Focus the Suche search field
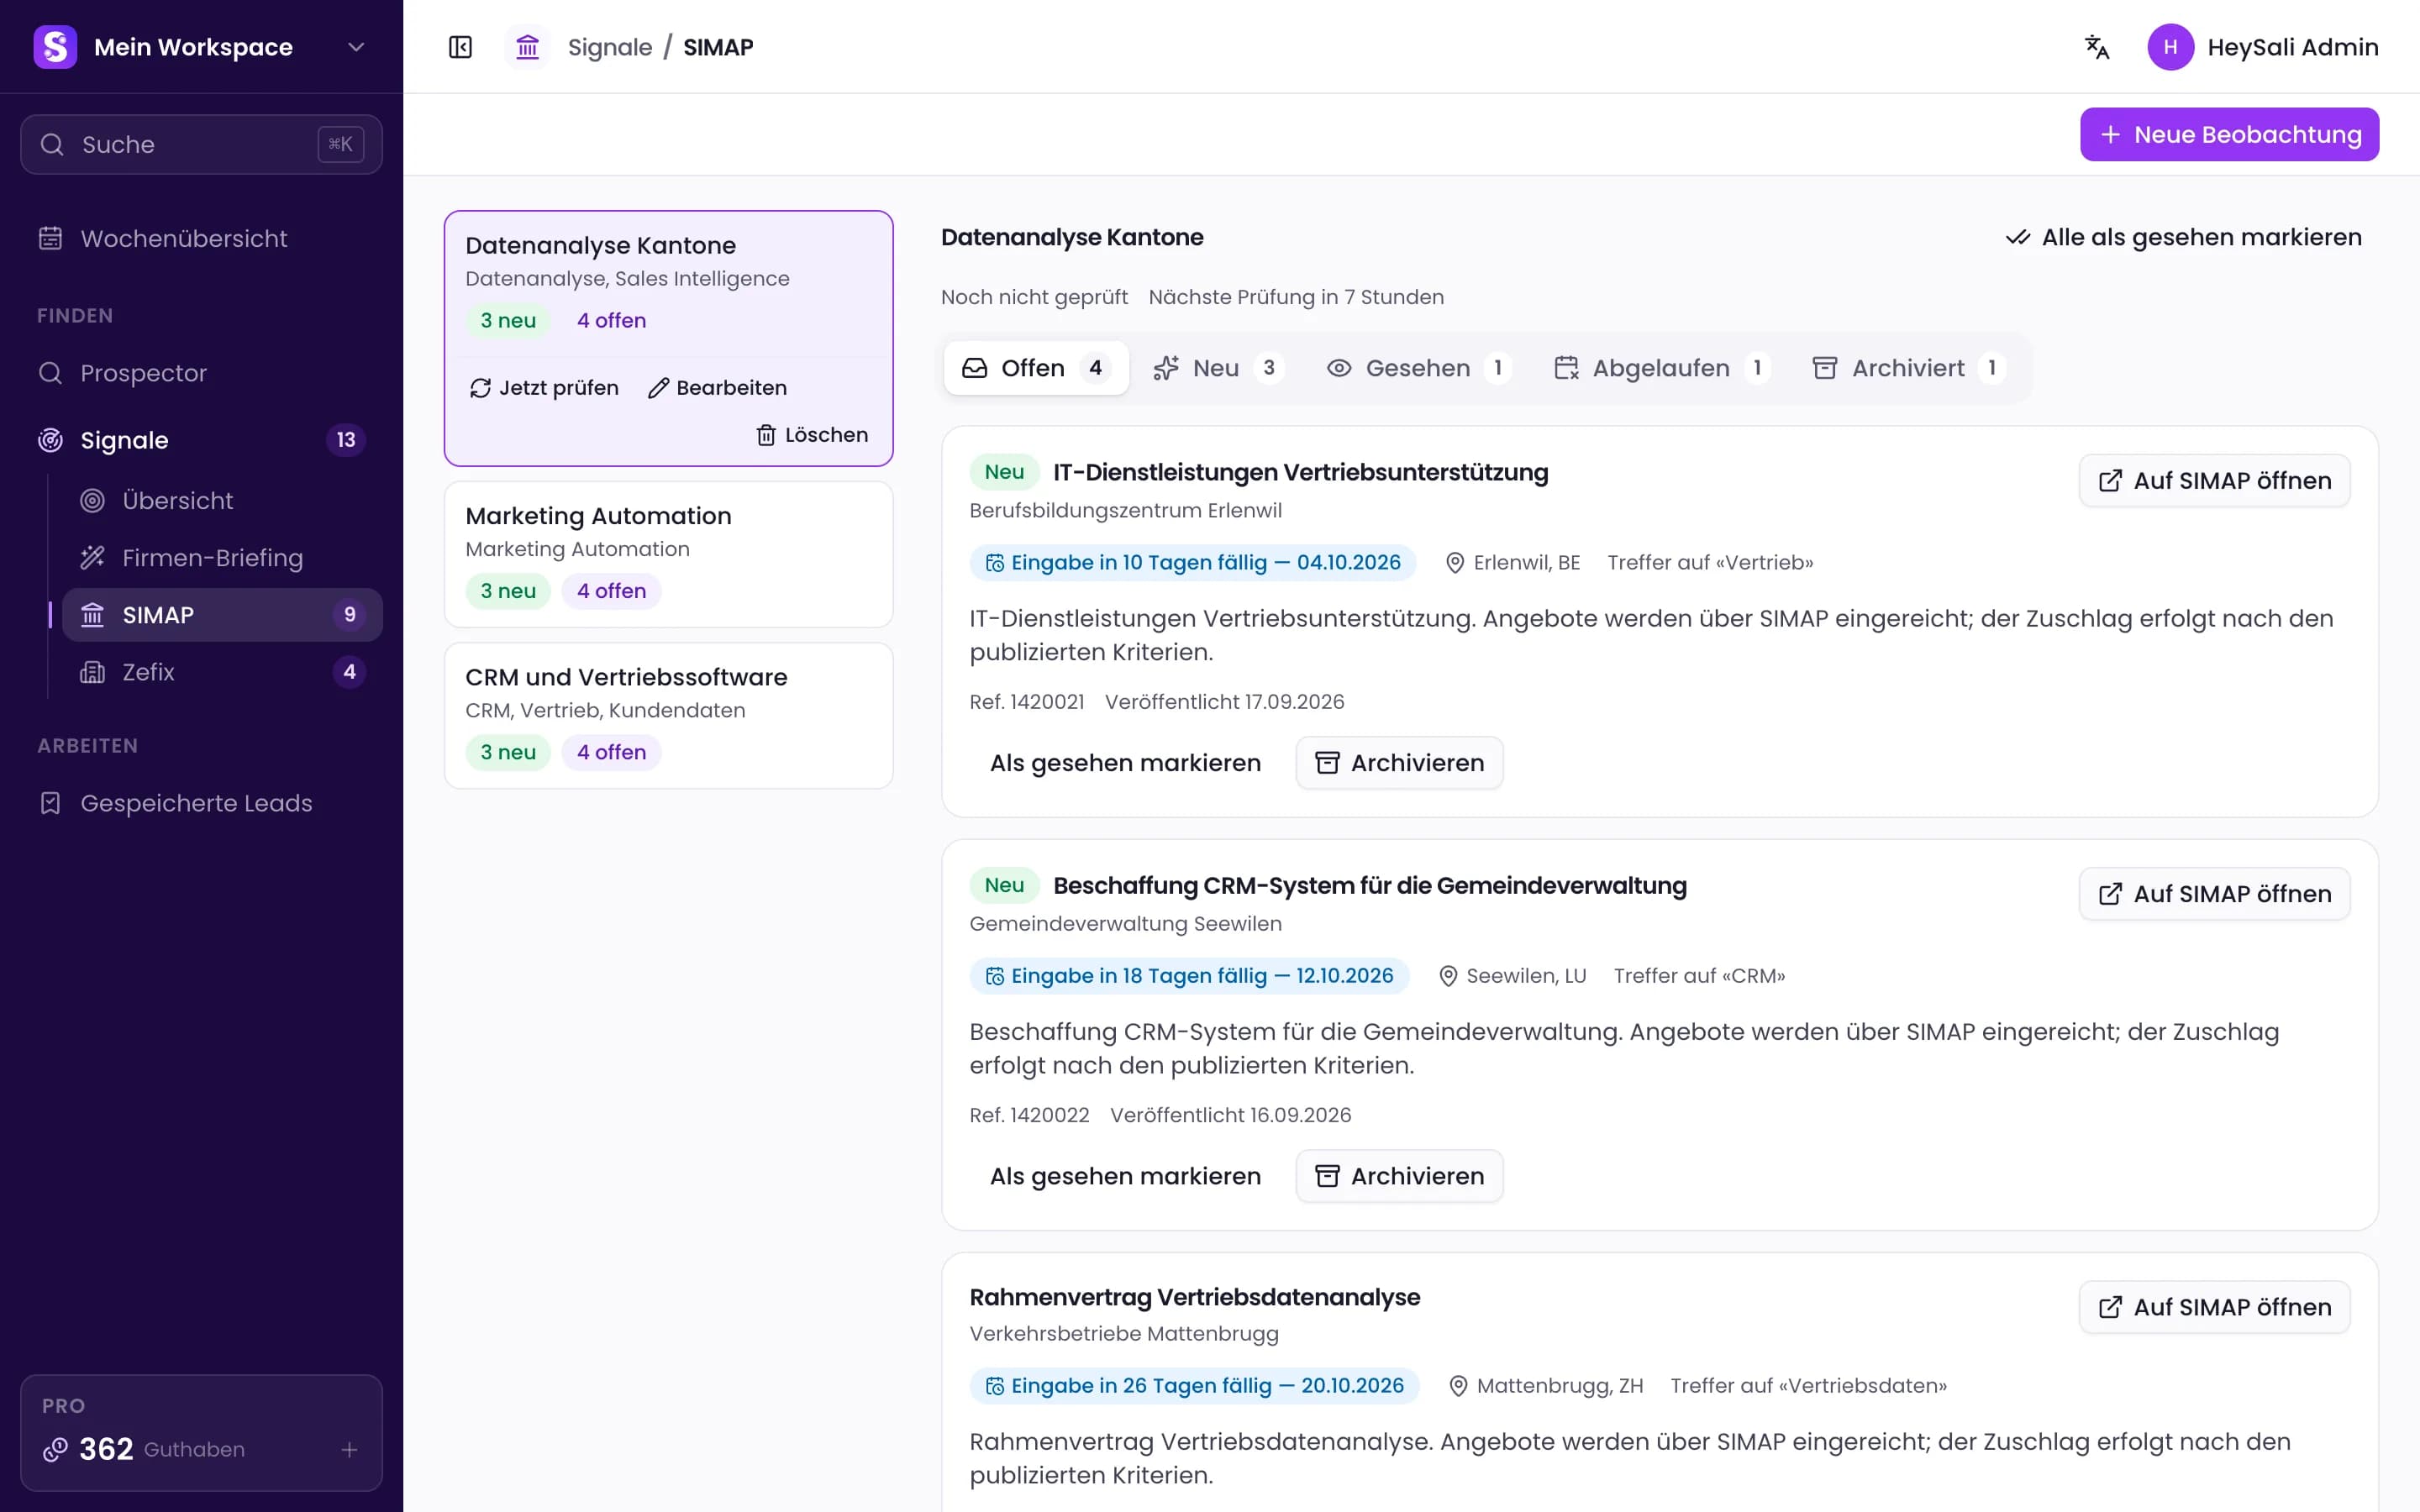Viewport: 2420px width, 1512px height. 201,144
